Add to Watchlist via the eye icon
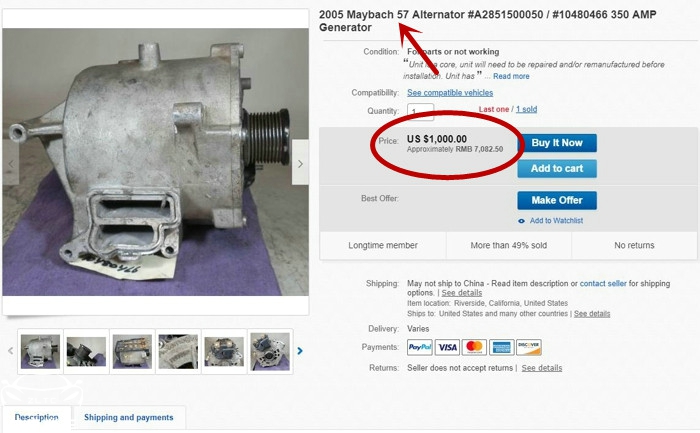 coord(521,221)
